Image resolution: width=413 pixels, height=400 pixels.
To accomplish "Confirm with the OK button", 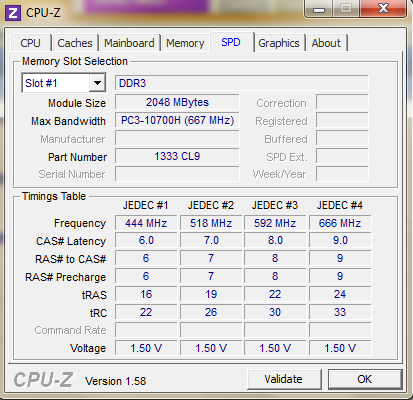I will 365,379.
